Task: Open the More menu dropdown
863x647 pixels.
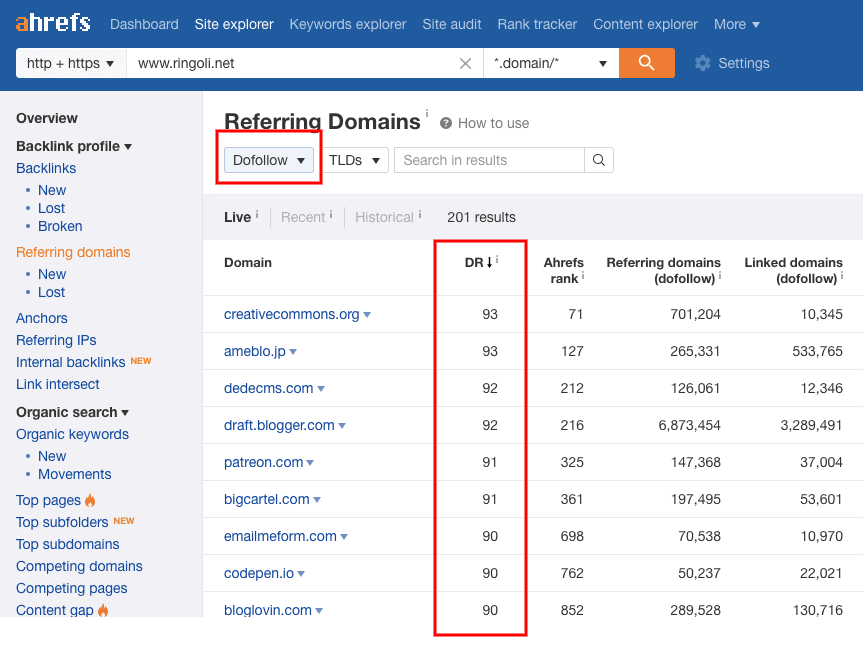Action: (x=736, y=24)
